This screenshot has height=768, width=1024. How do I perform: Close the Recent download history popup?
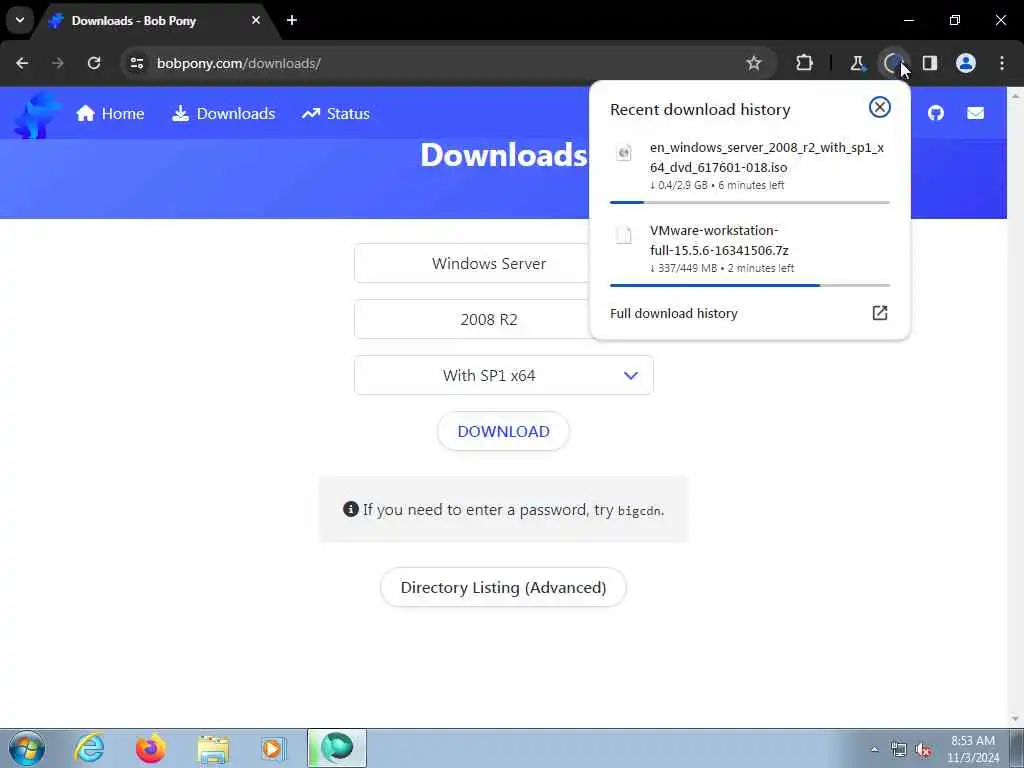(880, 107)
